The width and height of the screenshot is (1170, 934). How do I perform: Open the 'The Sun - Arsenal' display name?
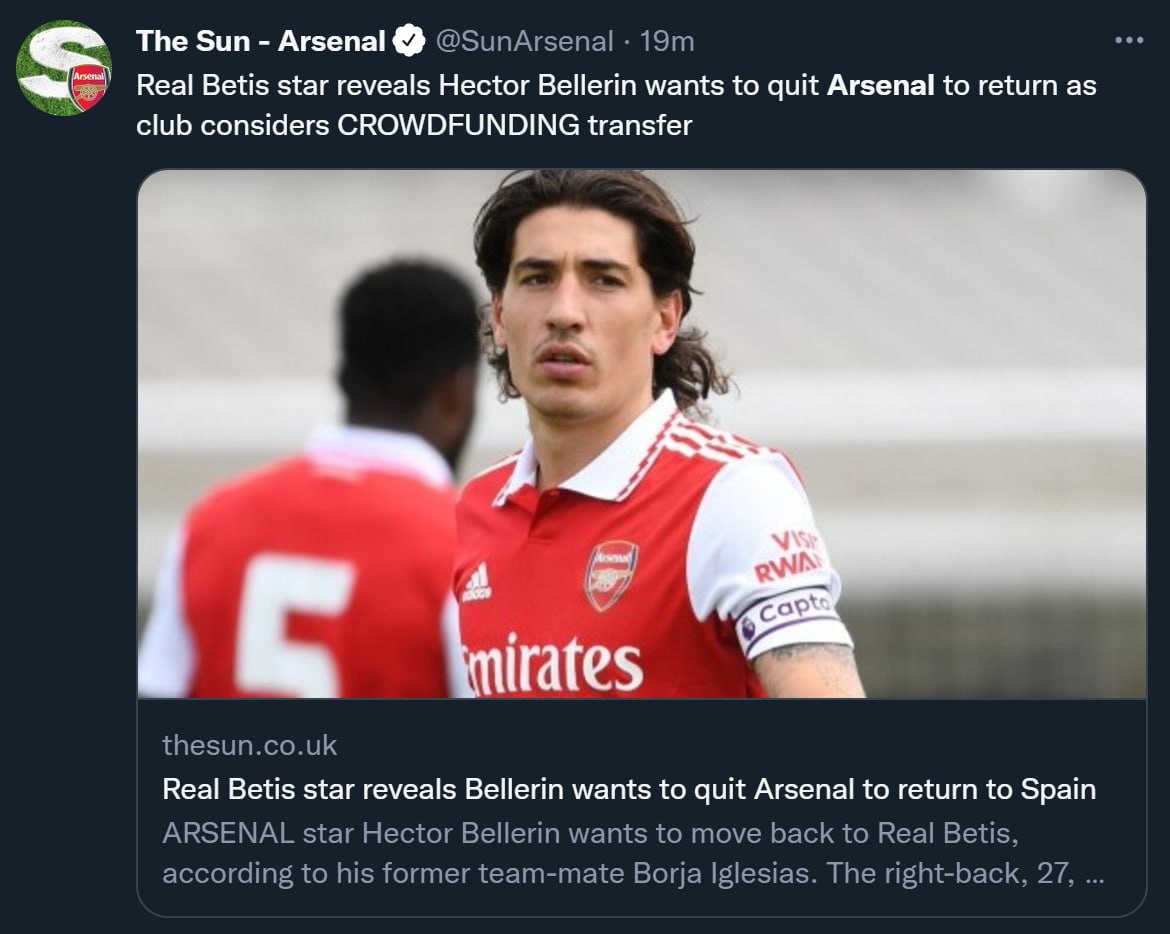260,41
